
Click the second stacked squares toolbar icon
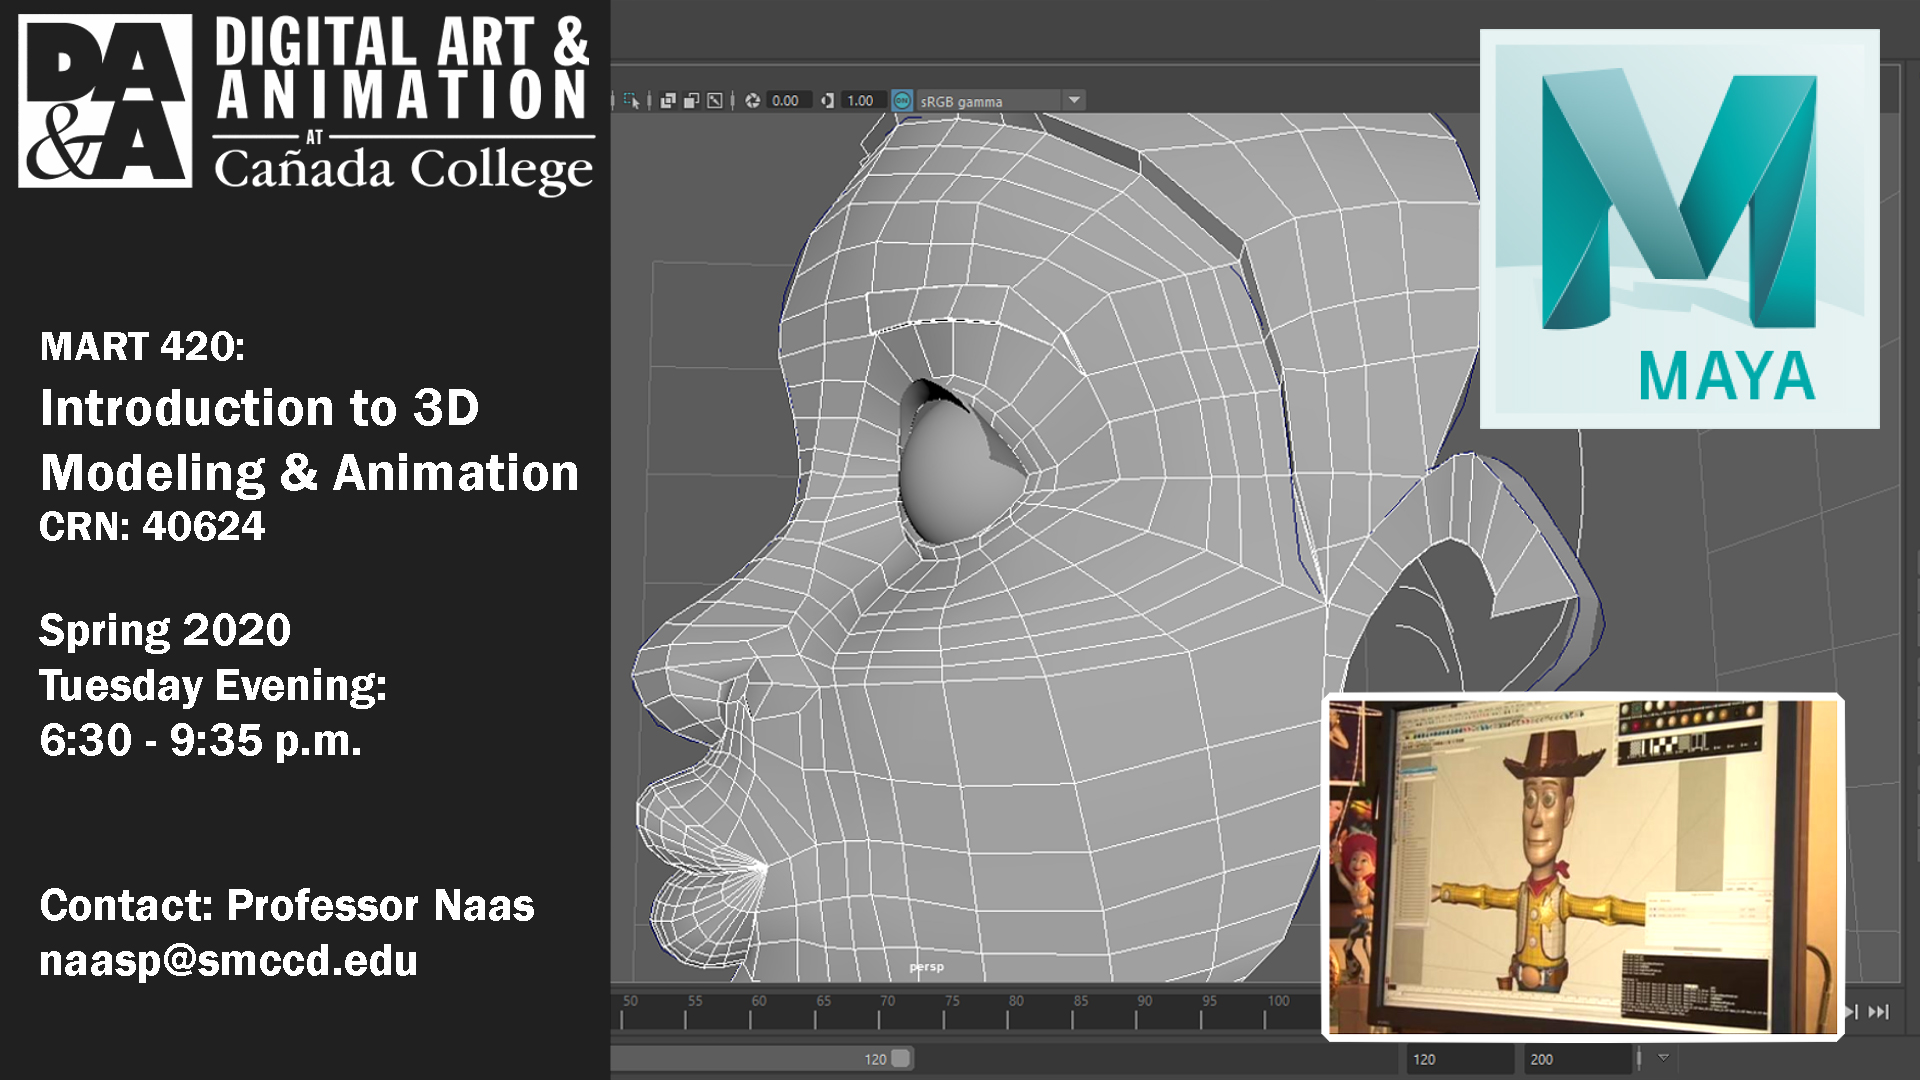[x=691, y=100]
